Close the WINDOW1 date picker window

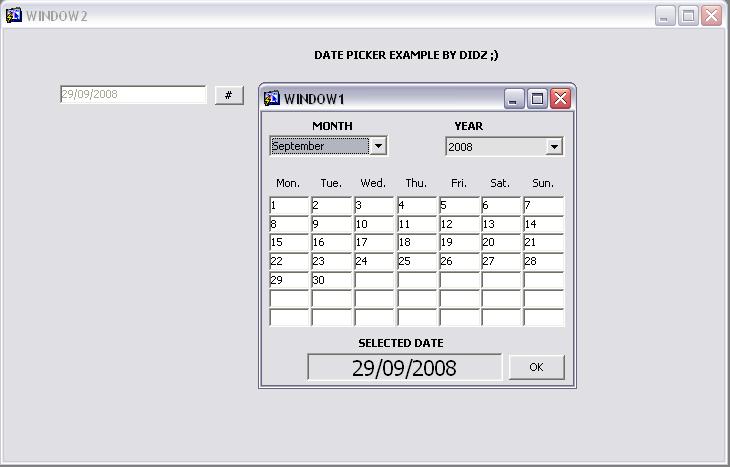pos(560,98)
